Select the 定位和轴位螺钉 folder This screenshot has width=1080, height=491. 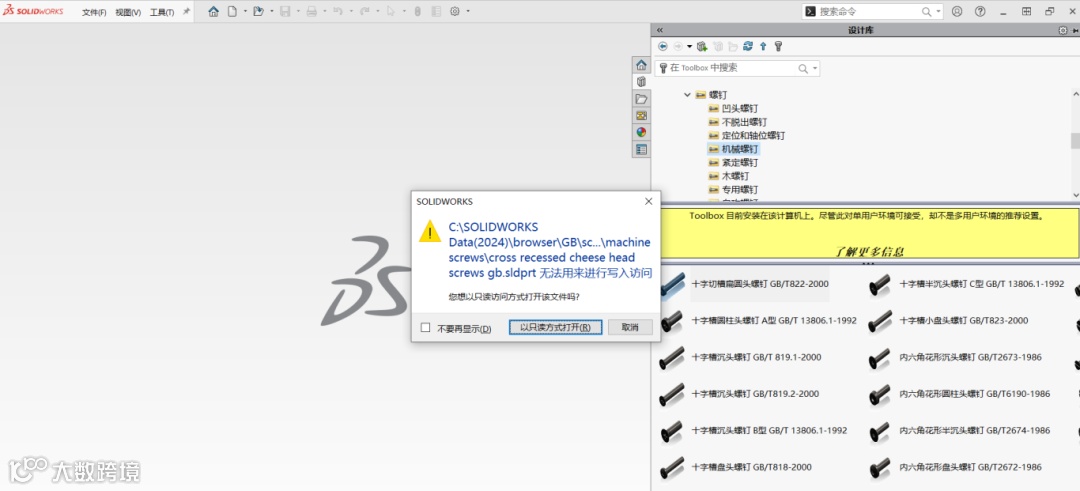click(747, 136)
